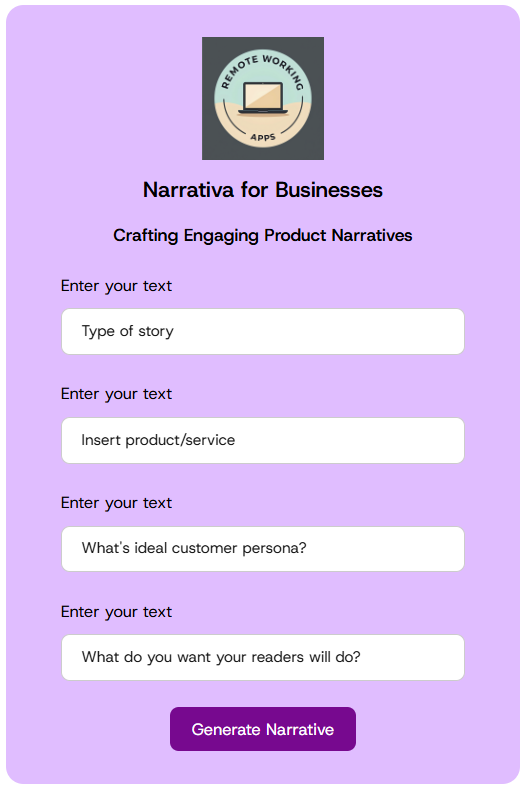Focus the "Insert product/service" input field
The image size is (527, 786).
tap(263, 440)
